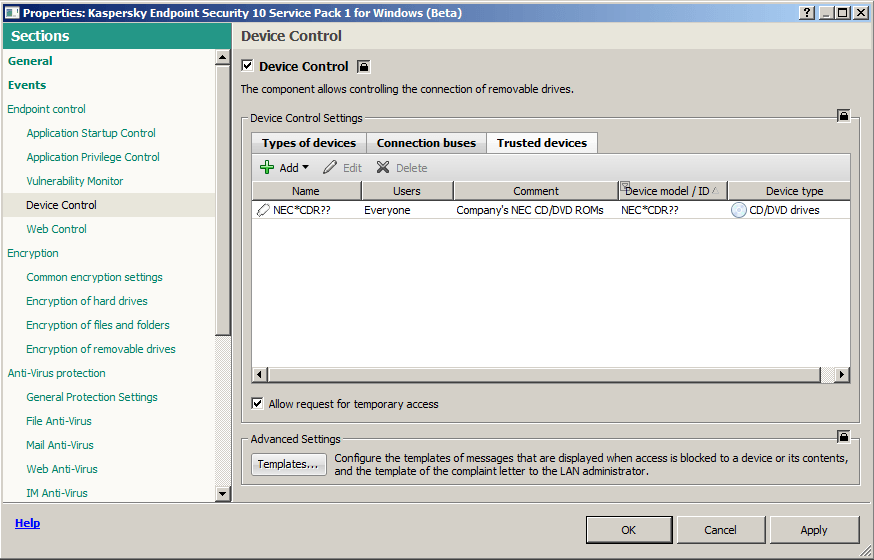Open the Mail Anti-Virus section

click(60, 445)
